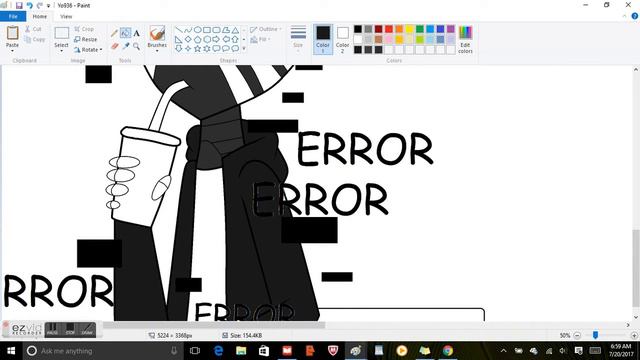Choose the Right arrow shape
640x360 pixels.
pyautogui.click(x=216, y=39)
